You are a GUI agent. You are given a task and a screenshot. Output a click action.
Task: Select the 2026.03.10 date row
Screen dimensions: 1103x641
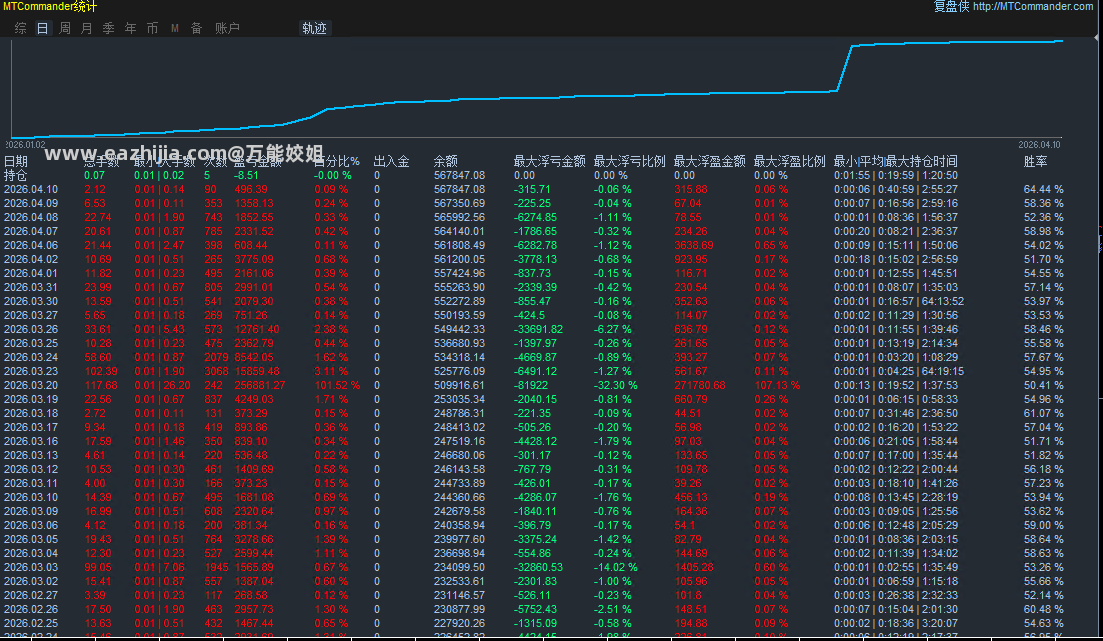point(535,497)
